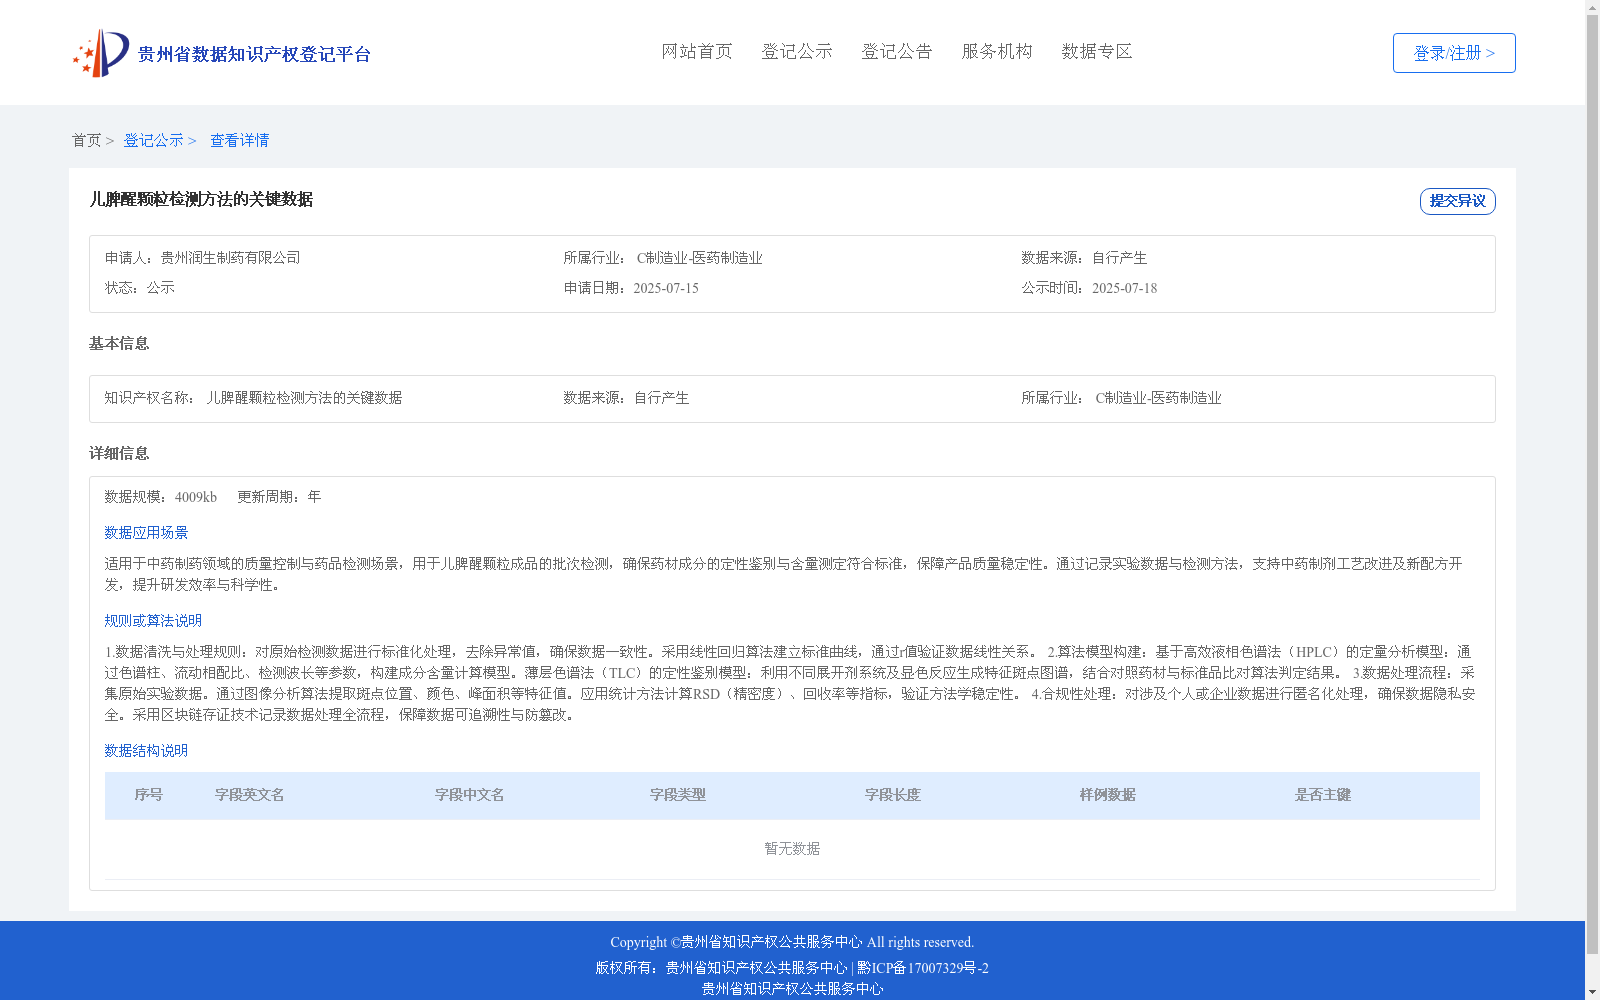Viewport: 1600px width, 1000px height.
Task: Click the 规则或算法说明 subheading
Action: pos(153,621)
